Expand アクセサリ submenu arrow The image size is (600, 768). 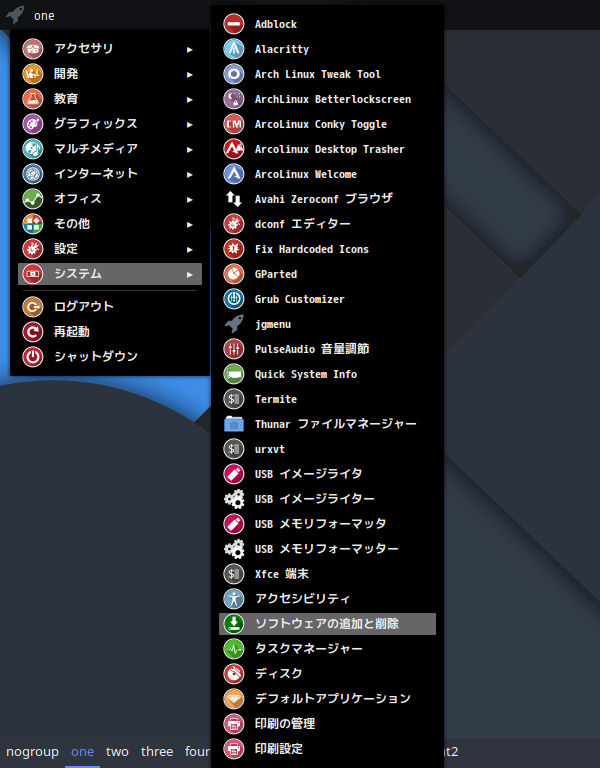[190, 49]
